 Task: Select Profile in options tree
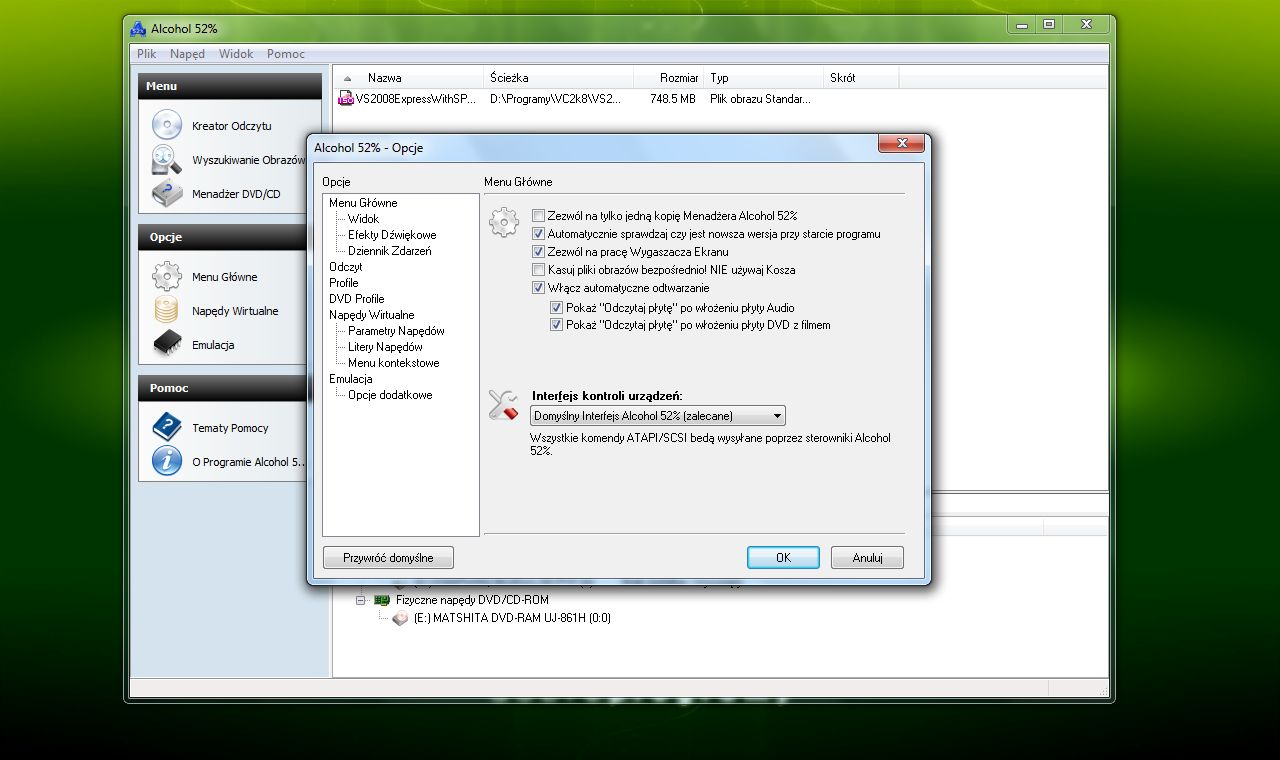point(343,283)
